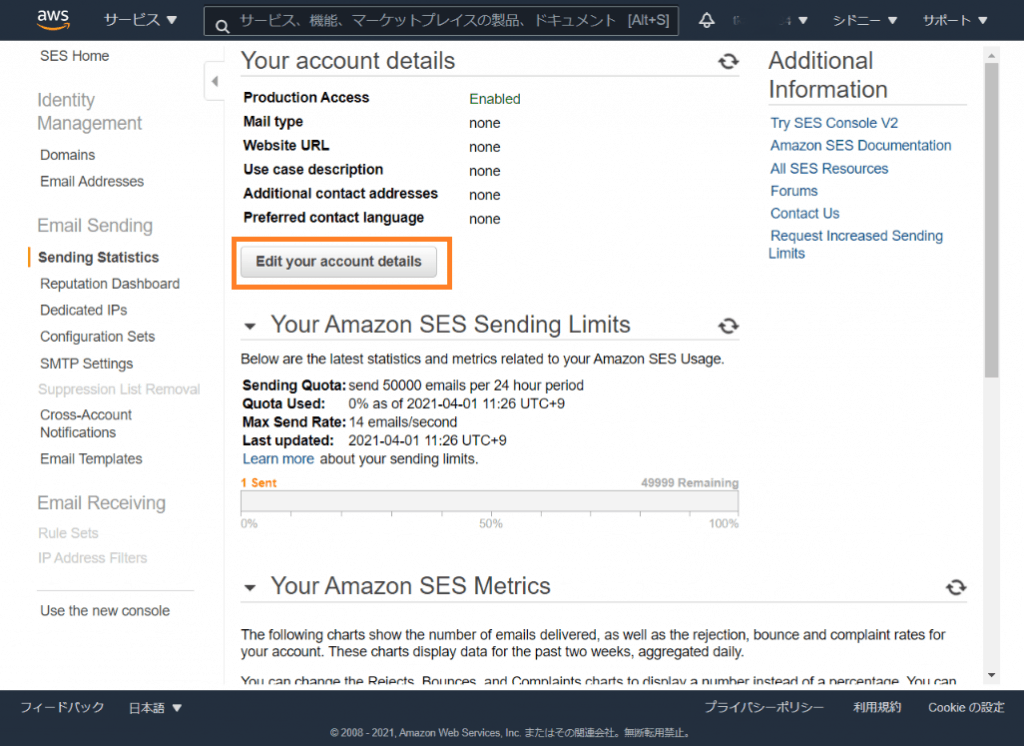Open All SES Resources link
1024x746 pixels.
(x=829, y=169)
